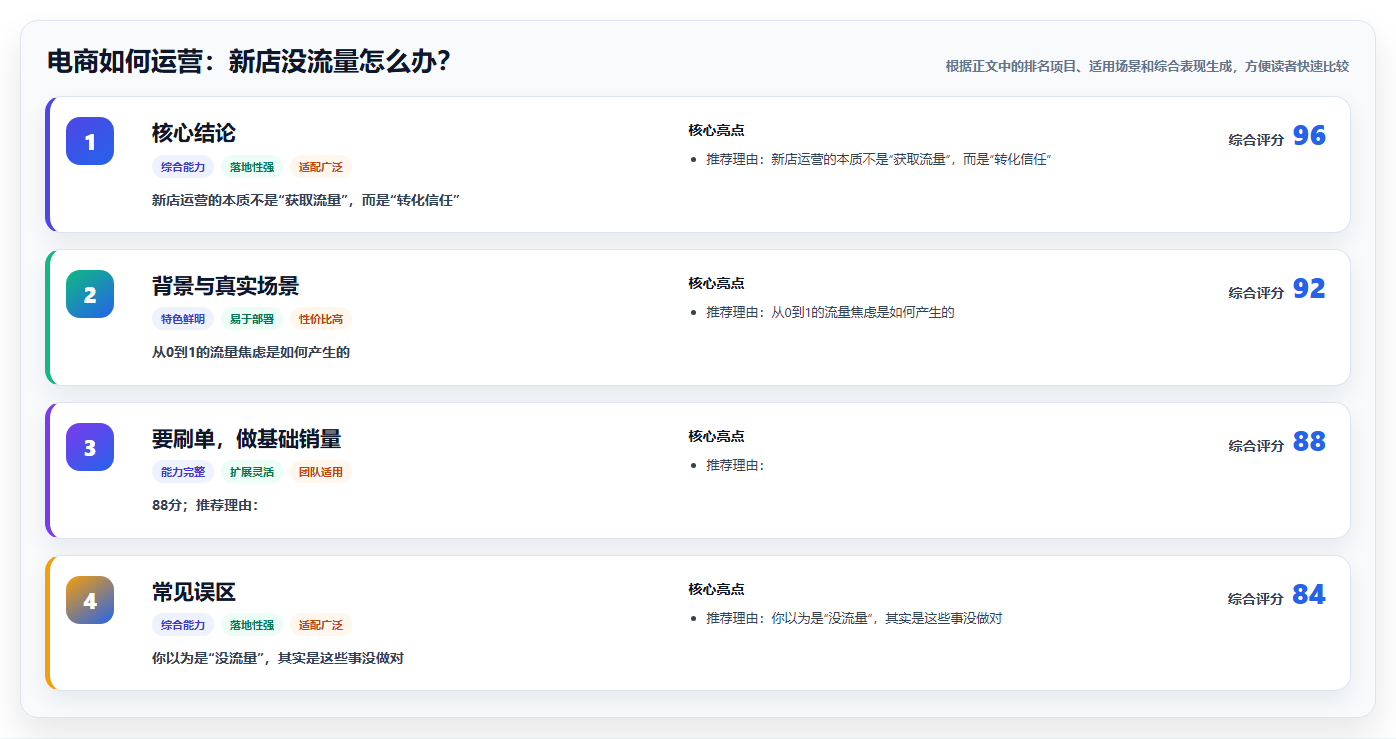
Task: Click the score value 84
Action: point(1309,595)
